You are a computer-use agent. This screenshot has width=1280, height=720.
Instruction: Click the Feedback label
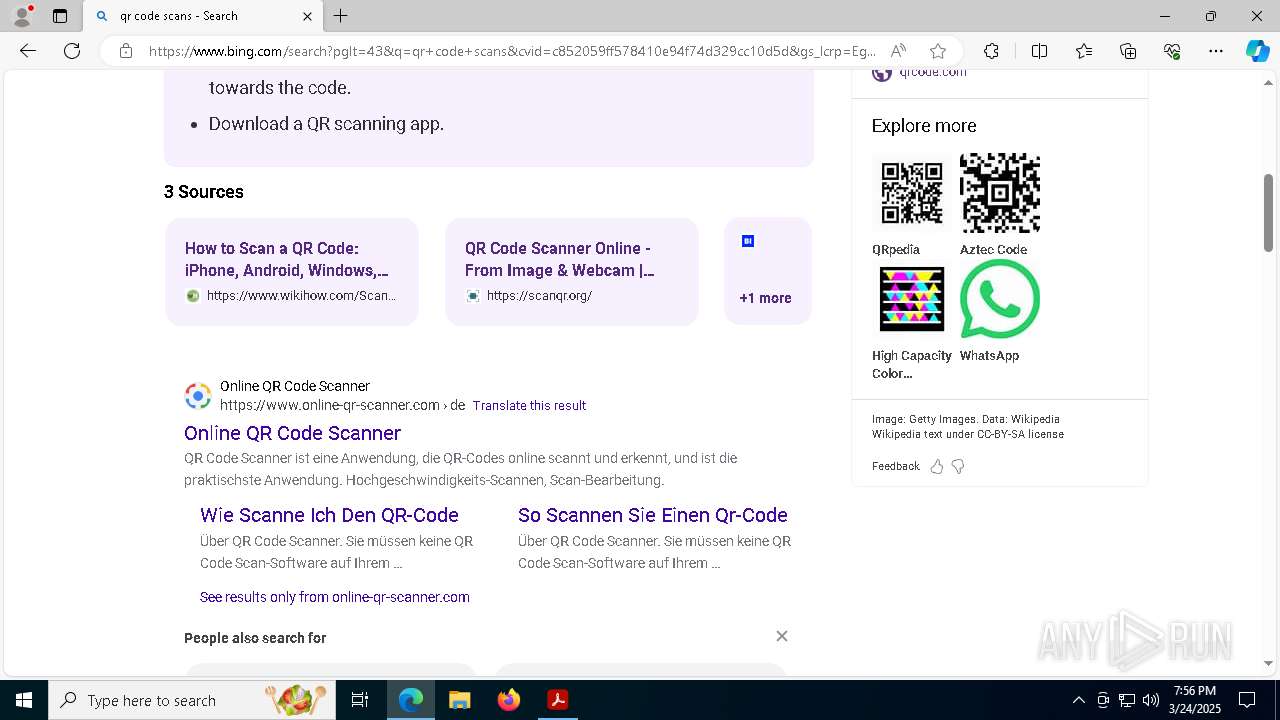pyautogui.click(x=896, y=466)
